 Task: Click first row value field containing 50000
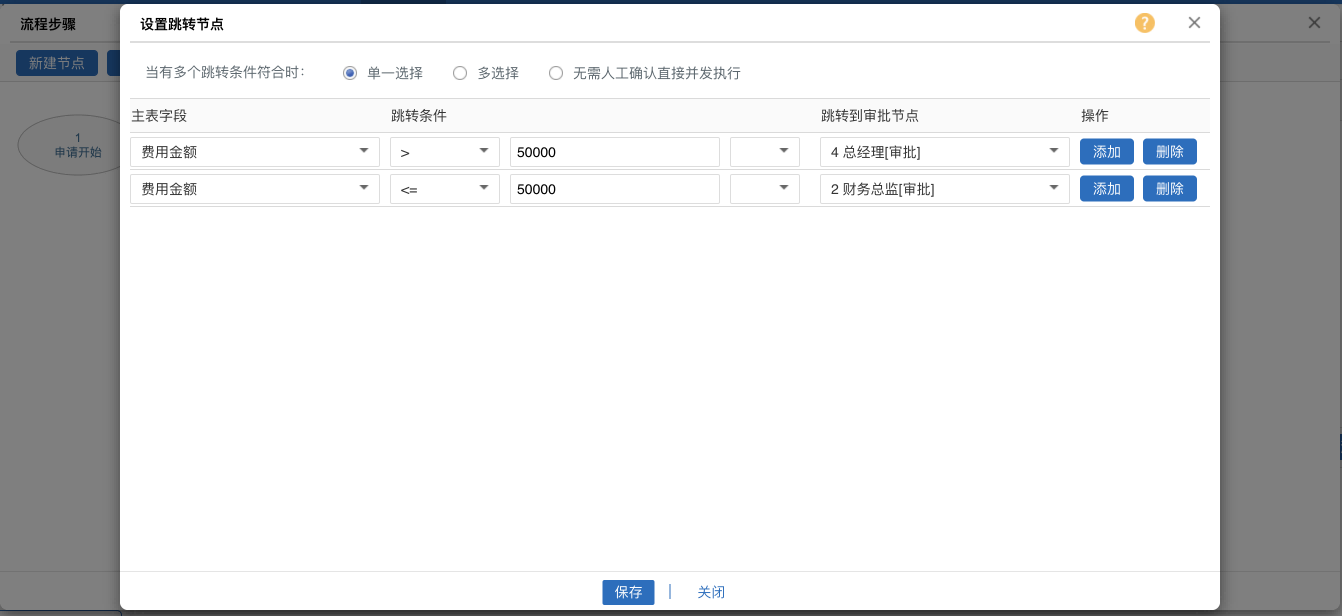(x=614, y=152)
